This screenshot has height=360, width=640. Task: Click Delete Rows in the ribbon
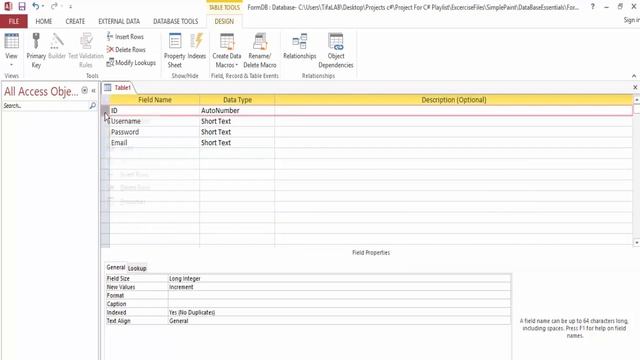click(x=126, y=50)
